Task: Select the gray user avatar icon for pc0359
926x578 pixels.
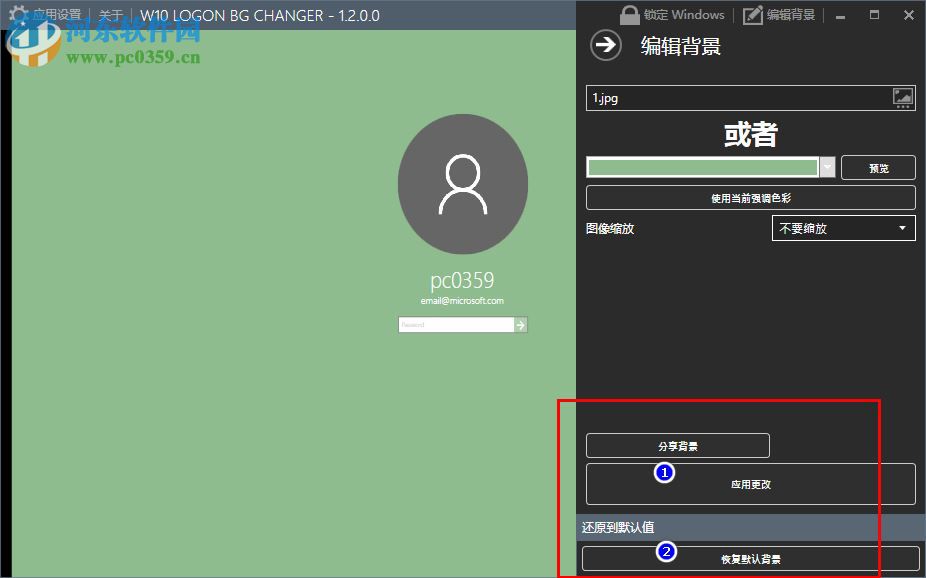Action: [x=462, y=184]
